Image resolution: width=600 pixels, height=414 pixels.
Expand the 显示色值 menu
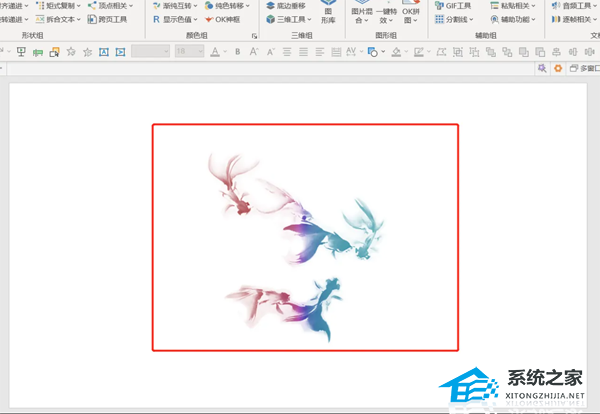[x=175, y=19]
